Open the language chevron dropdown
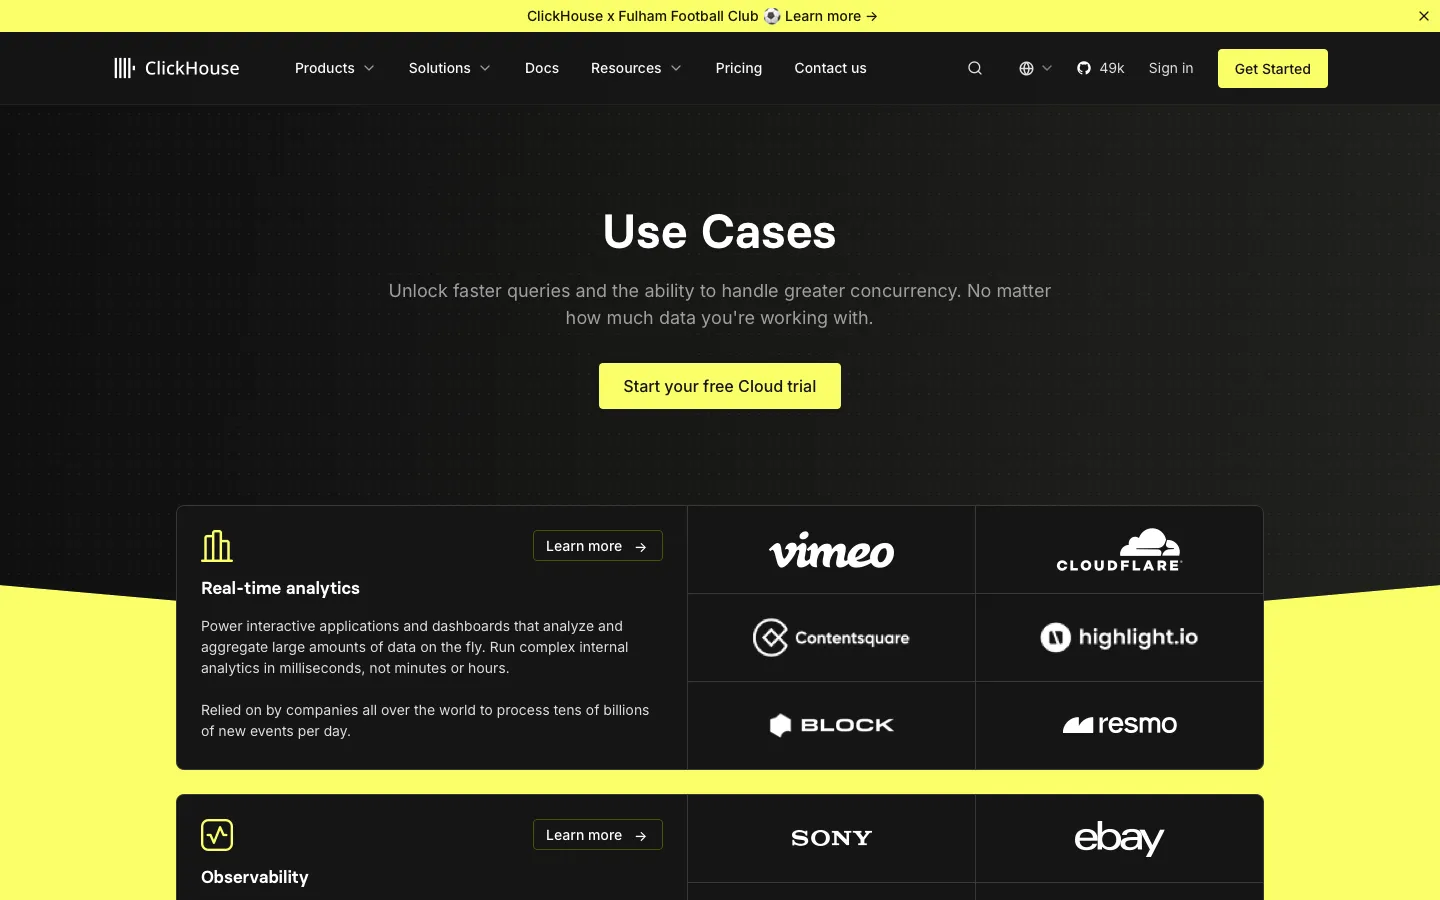The width and height of the screenshot is (1440, 900). point(1047,68)
